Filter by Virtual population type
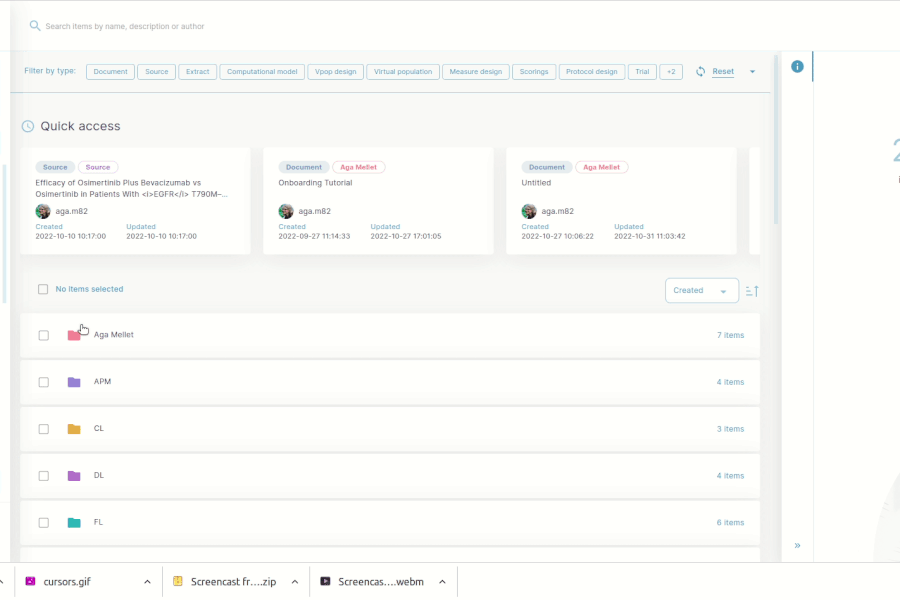900x600 pixels. coord(404,72)
